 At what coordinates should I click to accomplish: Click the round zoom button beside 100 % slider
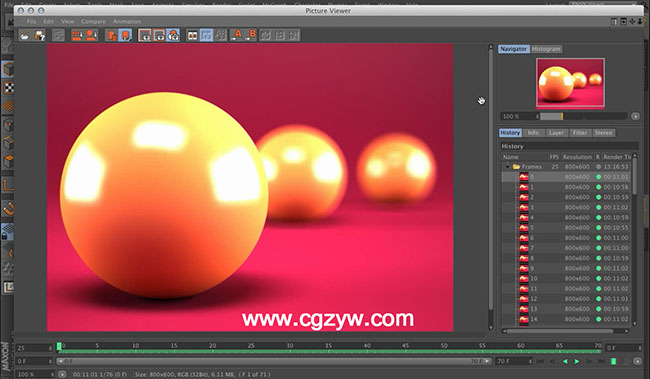(x=635, y=117)
